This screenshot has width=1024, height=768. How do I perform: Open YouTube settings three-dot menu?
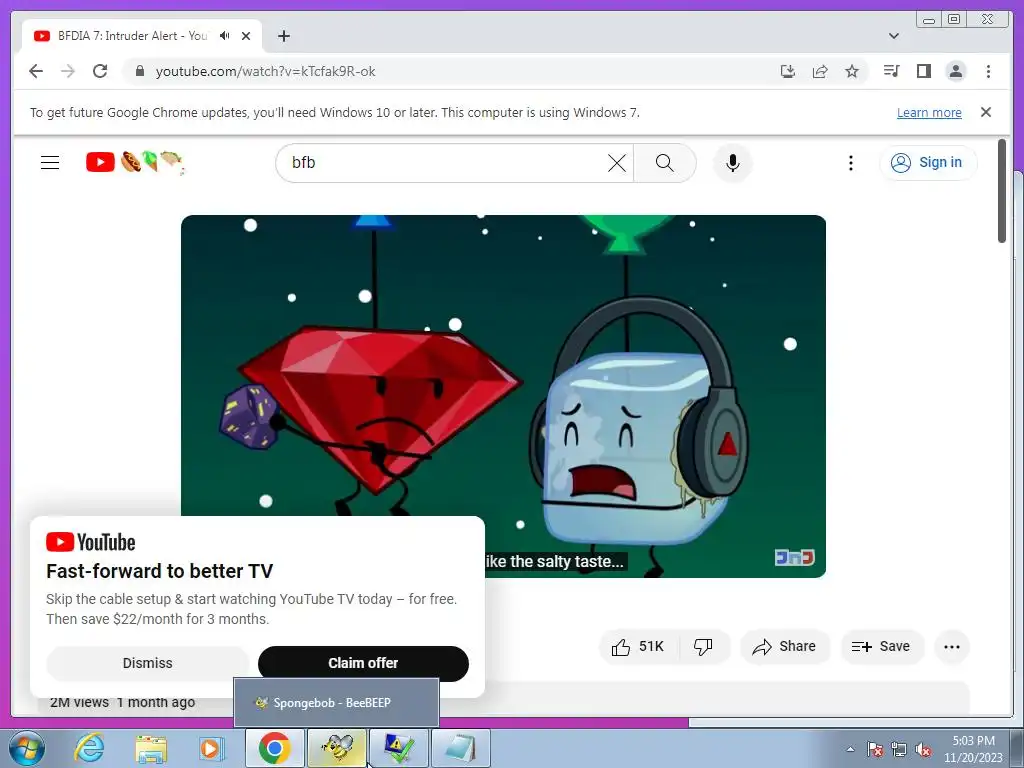[x=850, y=163]
